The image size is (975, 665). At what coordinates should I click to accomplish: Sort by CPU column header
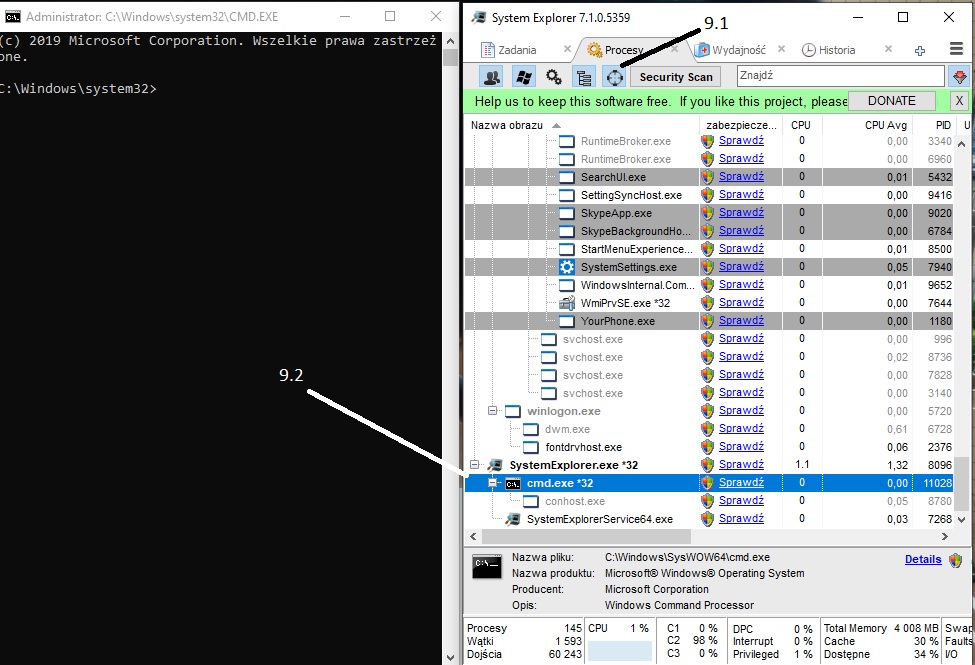tap(802, 125)
